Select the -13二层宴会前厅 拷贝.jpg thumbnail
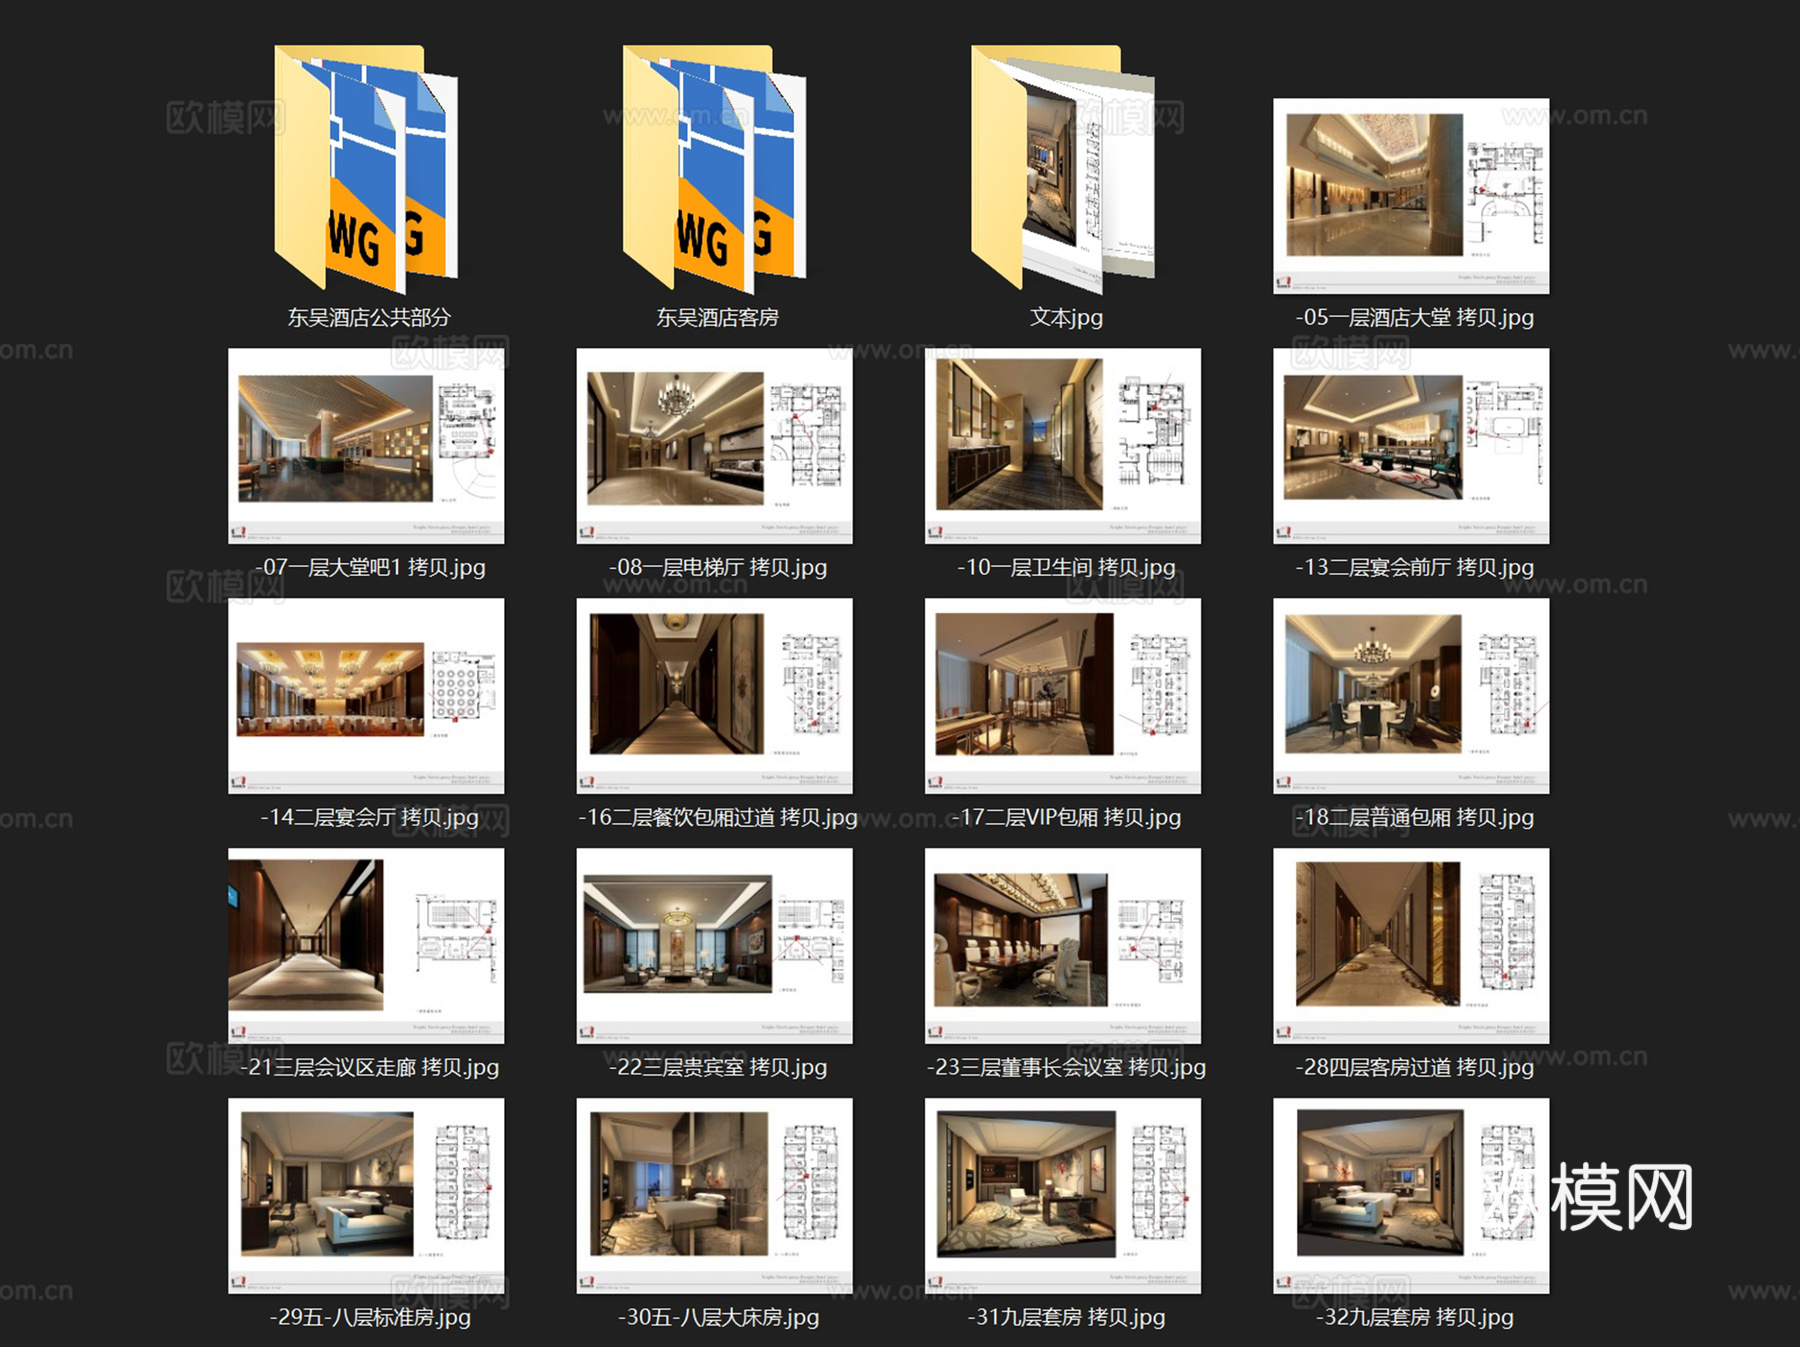This screenshot has height=1347, width=1800. (1411, 446)
